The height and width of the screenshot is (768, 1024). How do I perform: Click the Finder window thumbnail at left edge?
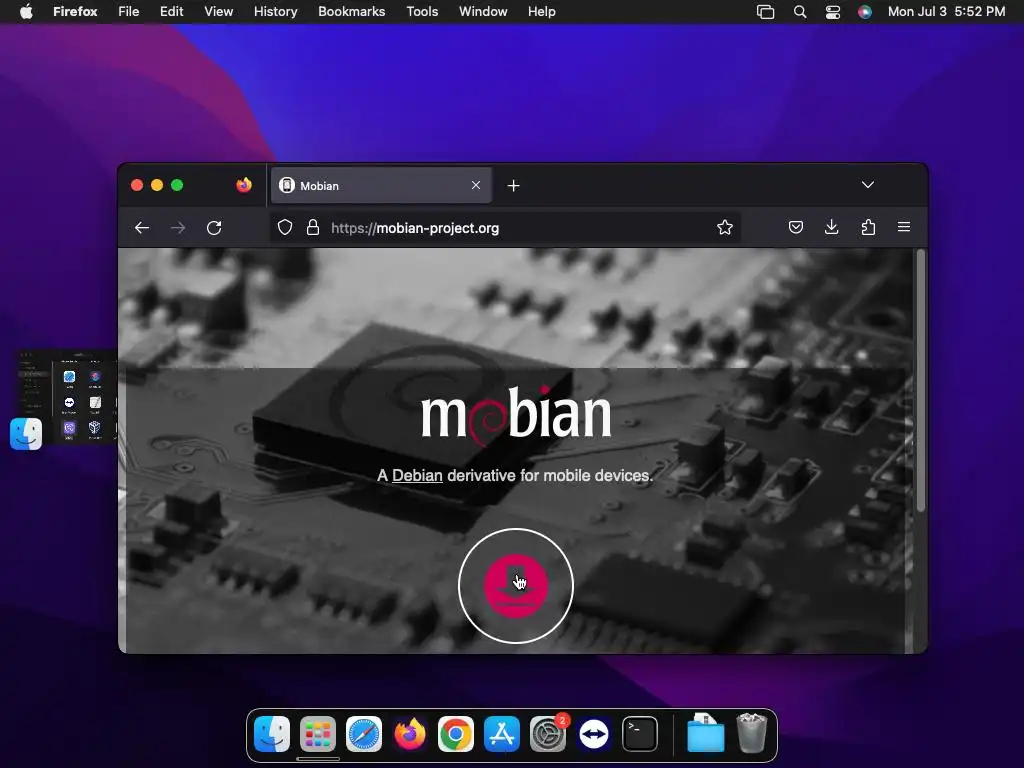[x=67, y=396]
